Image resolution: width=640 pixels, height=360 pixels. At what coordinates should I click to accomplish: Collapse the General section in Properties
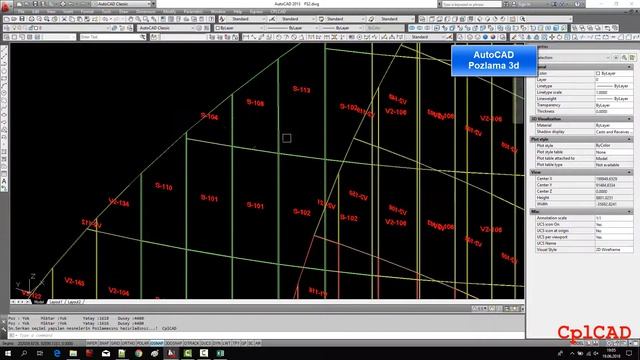coord(629,67)
